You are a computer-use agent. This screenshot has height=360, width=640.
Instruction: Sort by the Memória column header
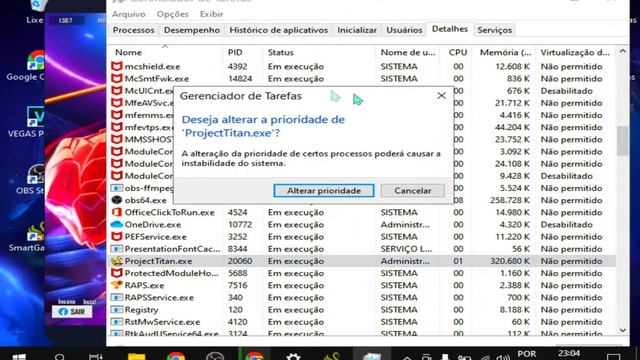point(505,53)
